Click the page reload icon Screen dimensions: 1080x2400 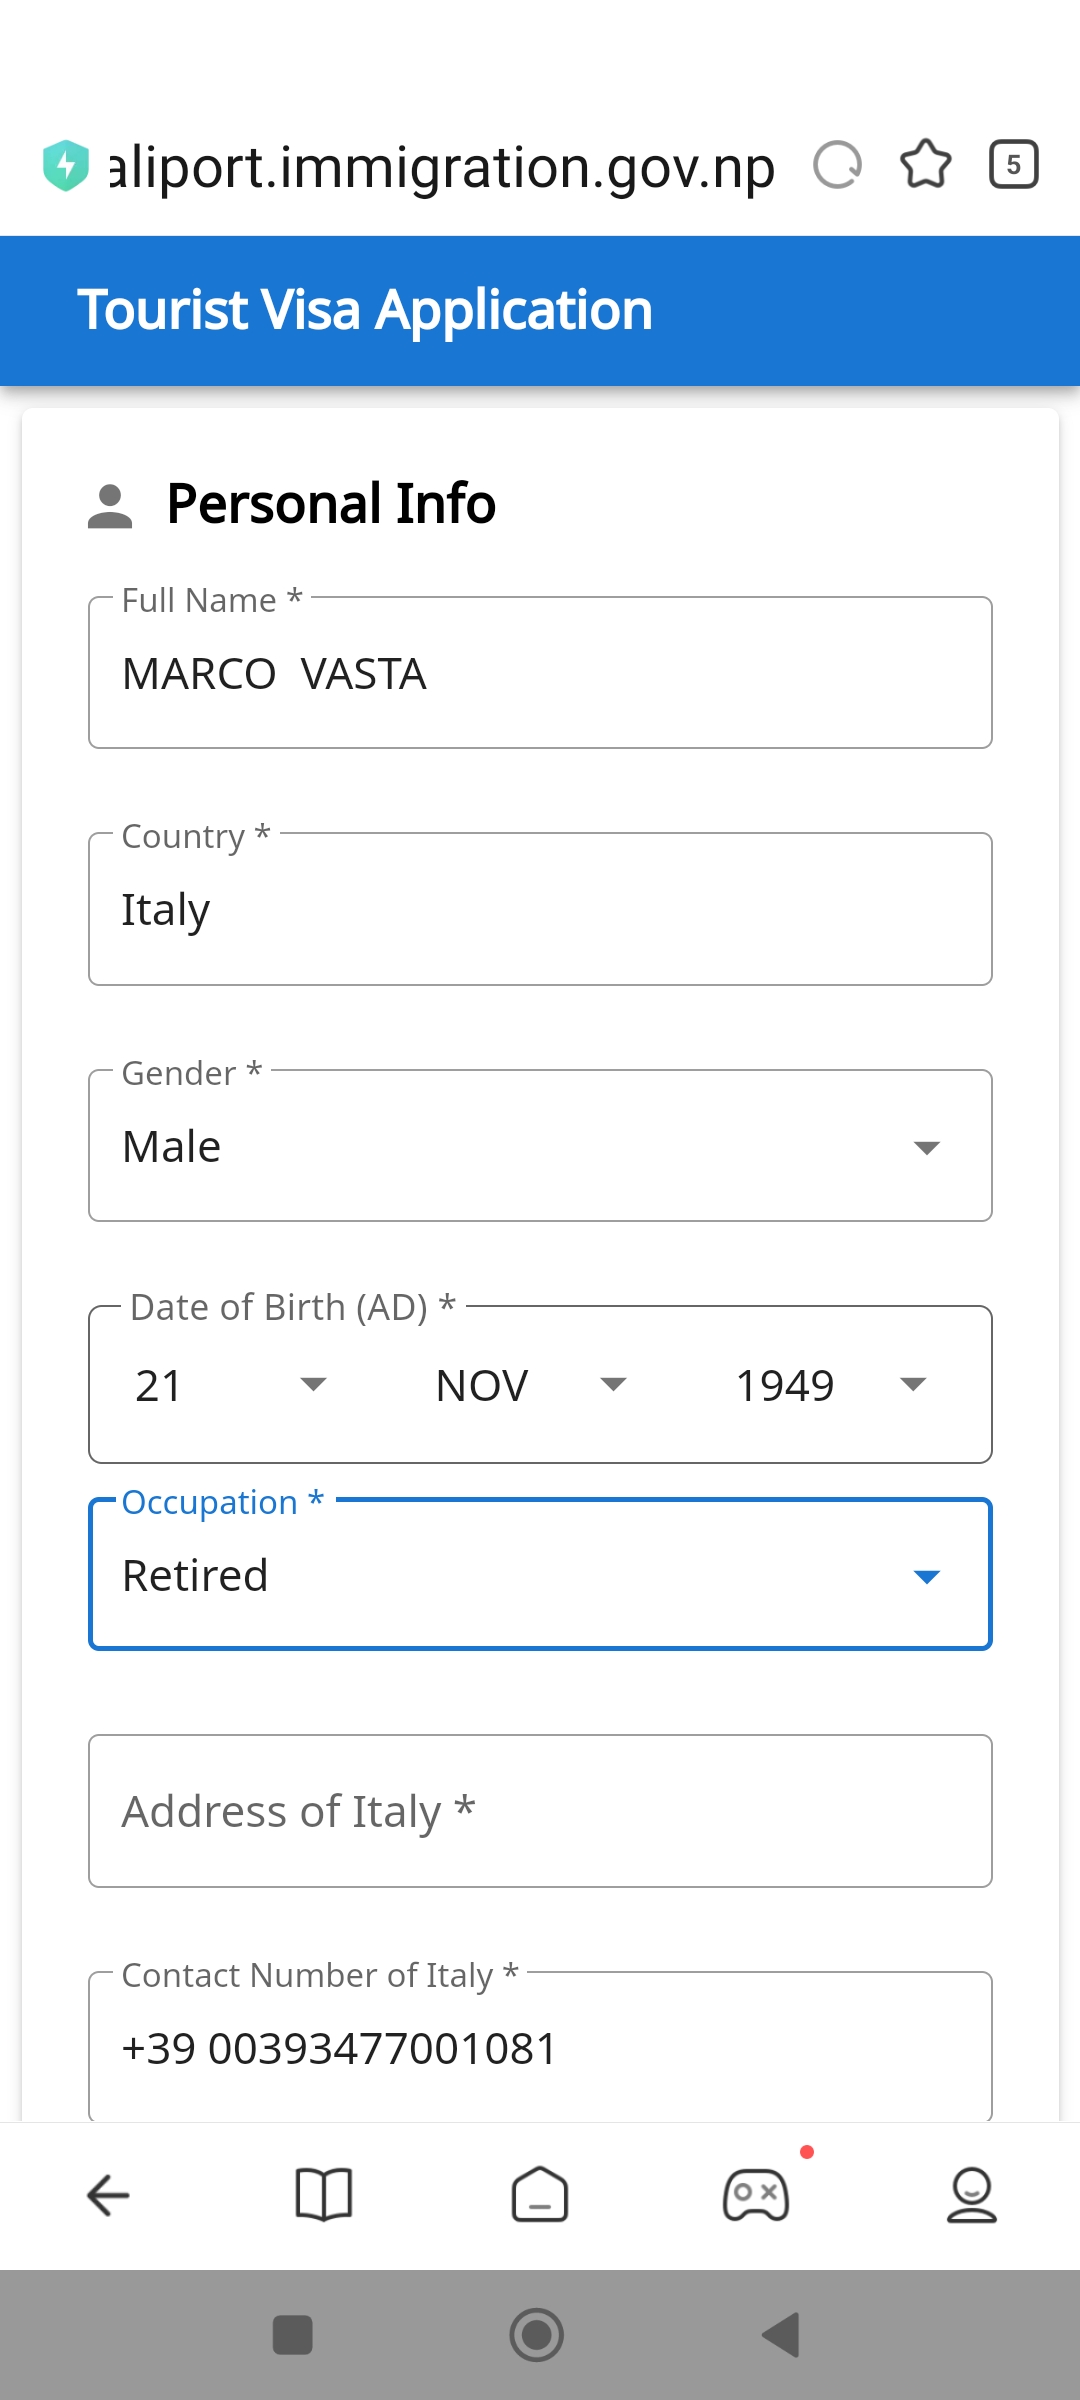click(837, 165)
